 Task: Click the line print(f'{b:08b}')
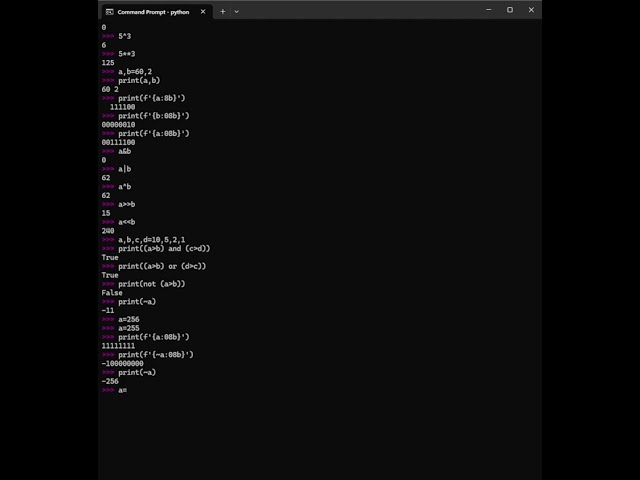point(146,116)
